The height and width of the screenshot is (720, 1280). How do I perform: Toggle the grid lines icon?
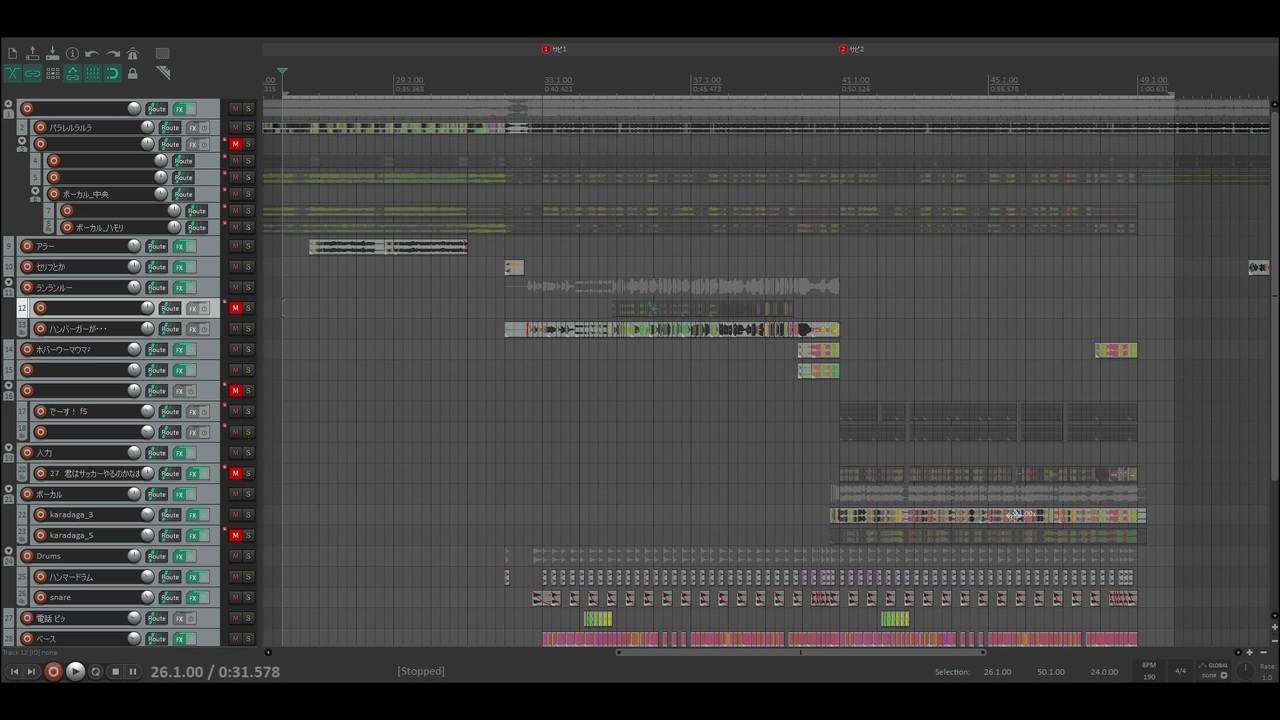(92, 74)
